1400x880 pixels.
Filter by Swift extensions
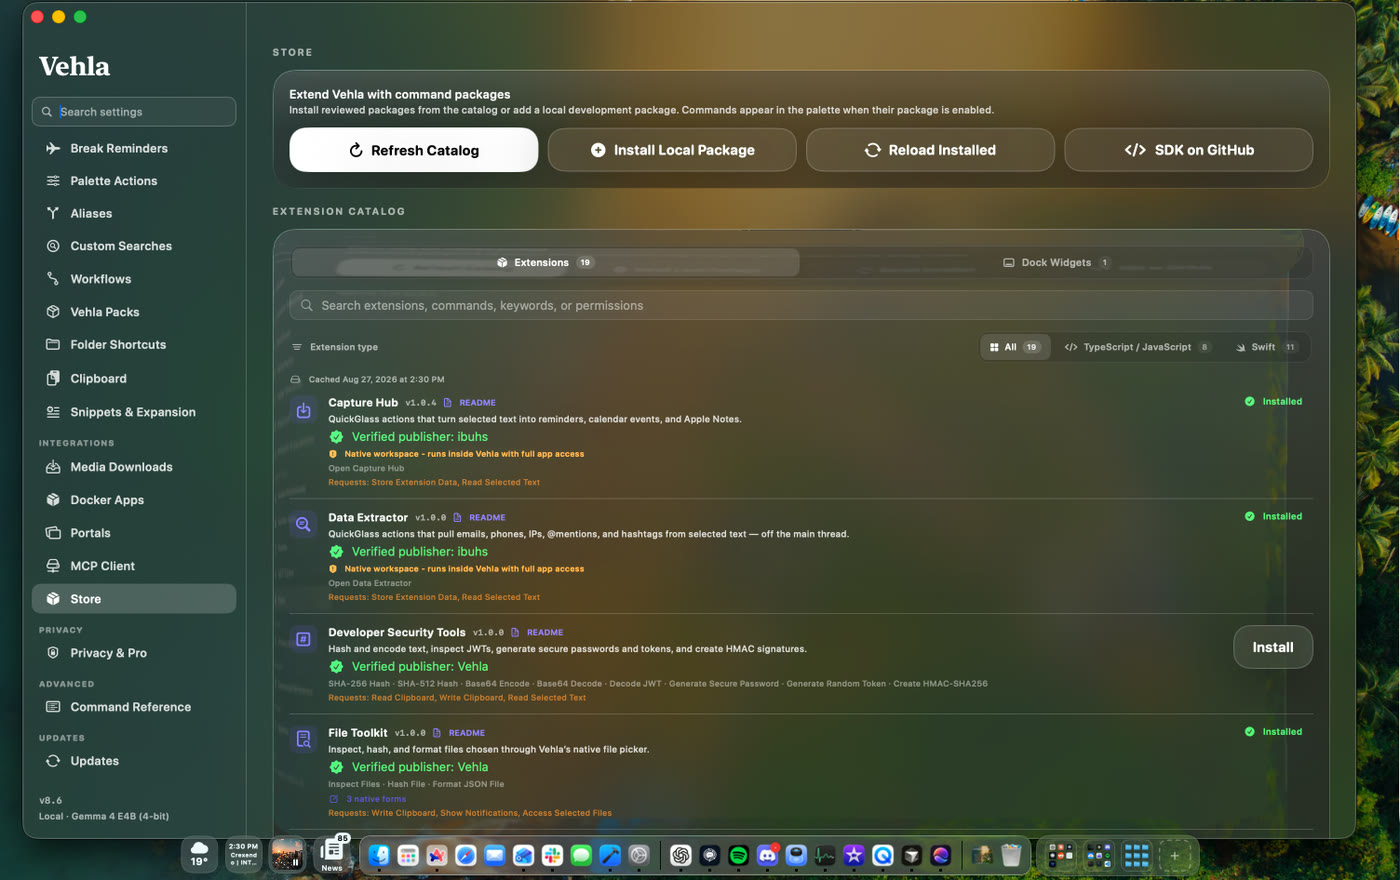coord(1266,347)
